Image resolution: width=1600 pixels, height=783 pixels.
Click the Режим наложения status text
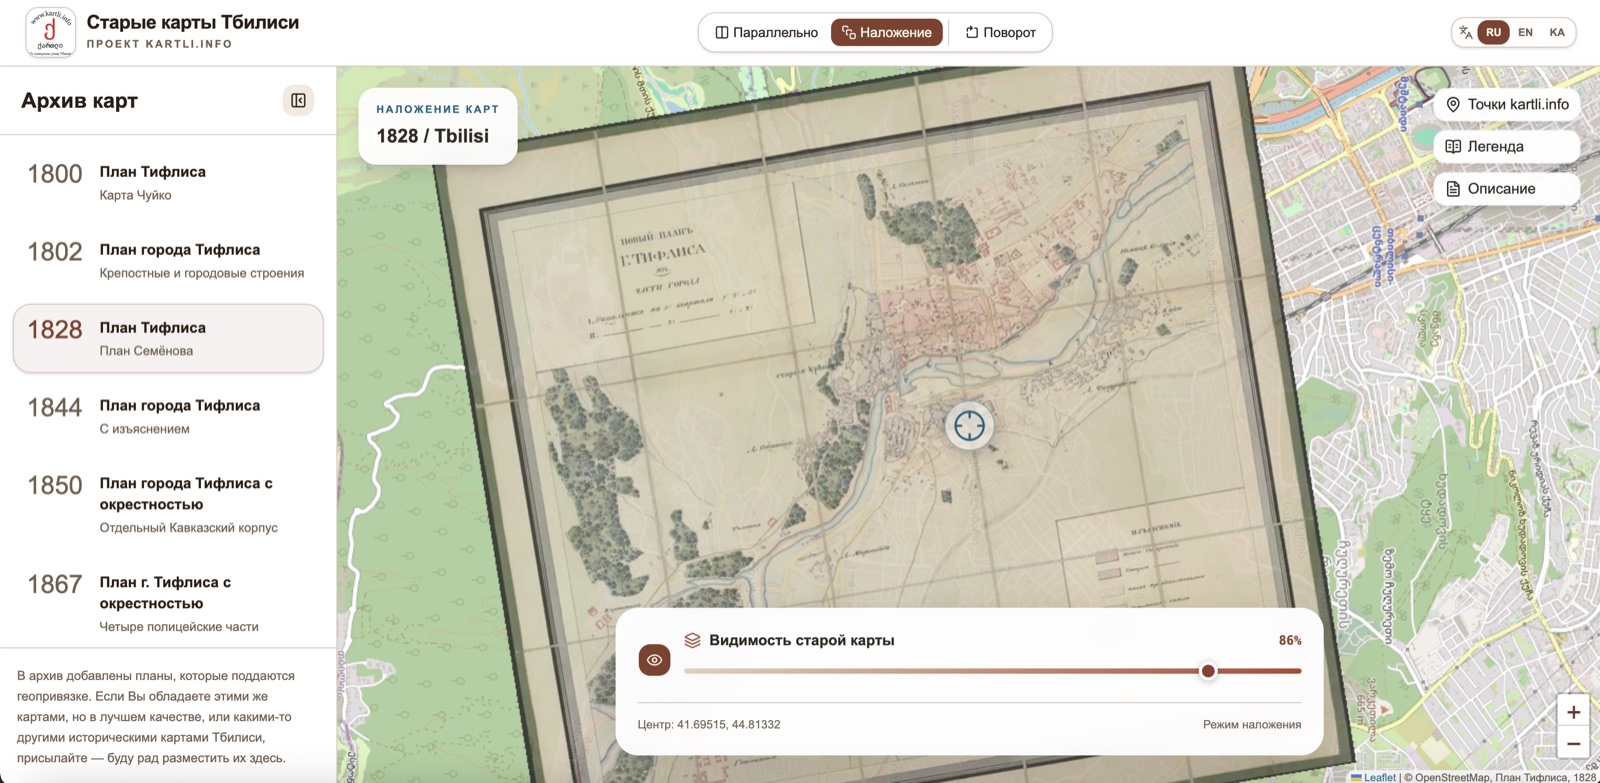(1252, 724)
